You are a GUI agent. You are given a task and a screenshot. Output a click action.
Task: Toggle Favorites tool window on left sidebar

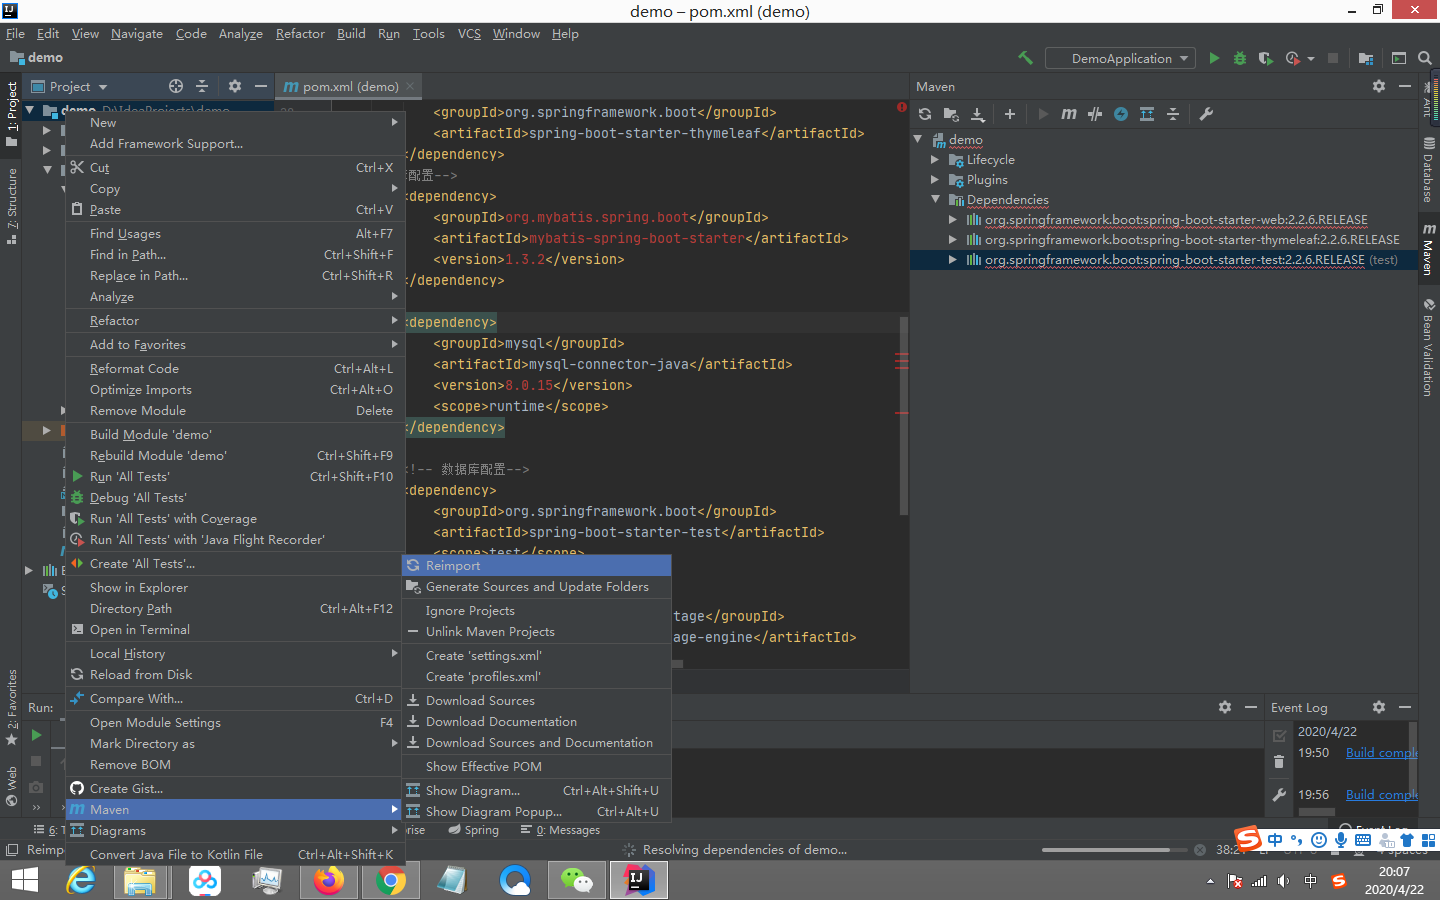pyautogui.click(x=12, y=708)
